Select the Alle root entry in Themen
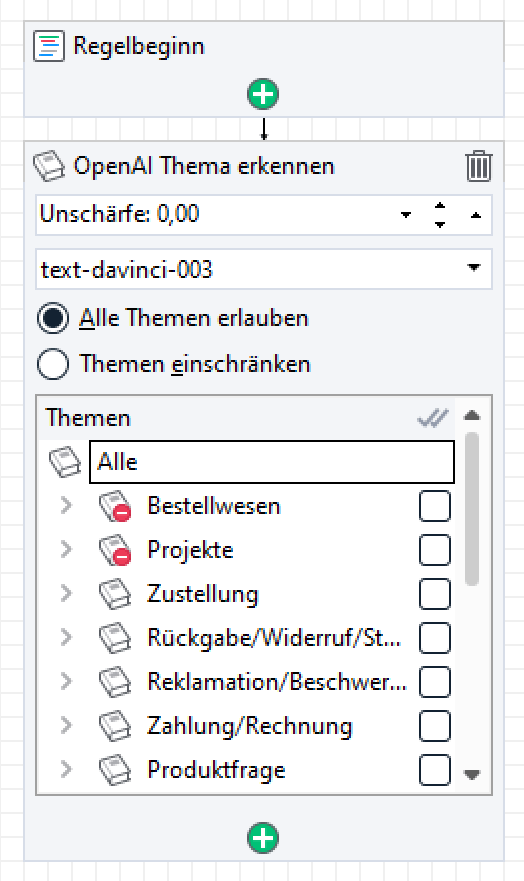 tap(272, 462)
